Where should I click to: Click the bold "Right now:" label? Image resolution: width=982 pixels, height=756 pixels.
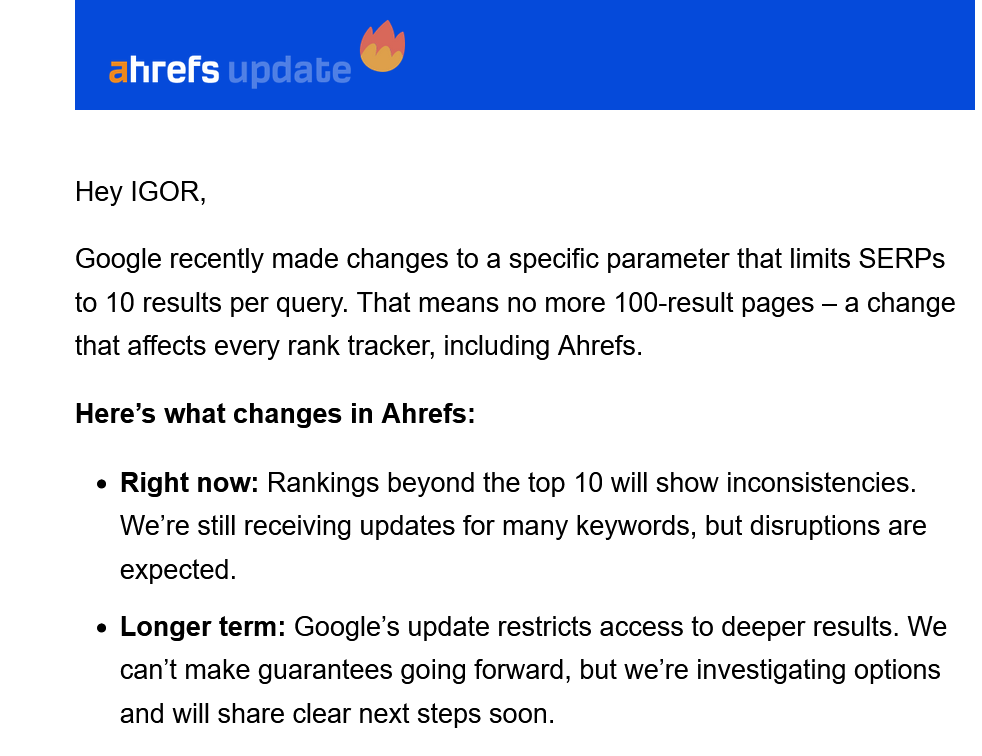click(189, 482)
